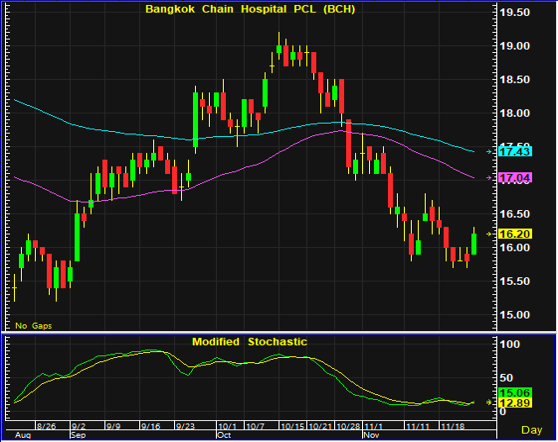Click the yellow 12.89 stochastic value tag
Screen dimensions: 558x442
pos(515,403)
